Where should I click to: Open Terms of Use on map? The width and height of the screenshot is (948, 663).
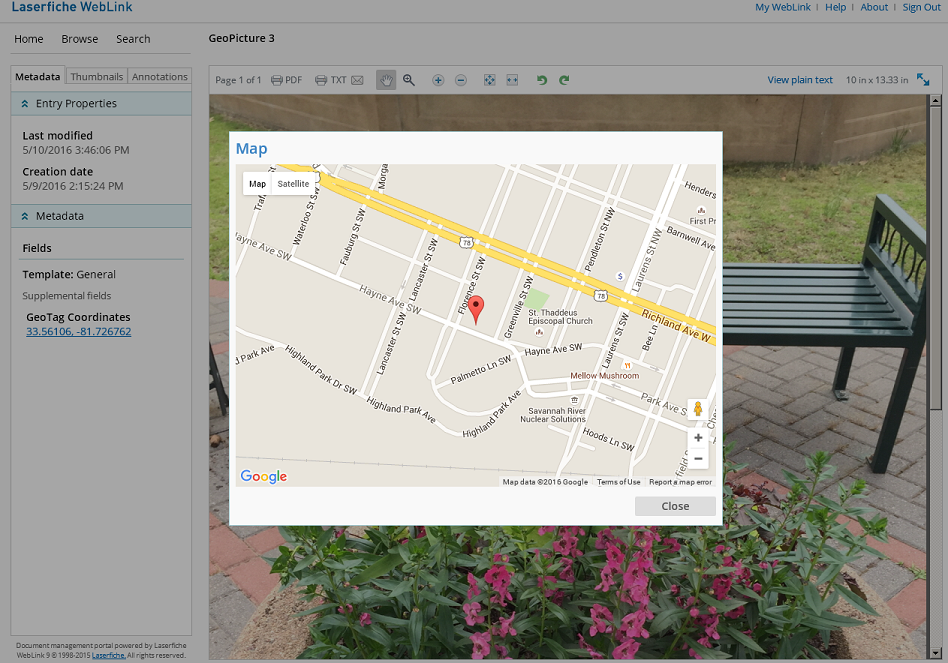pyautogui.click(x=618, y=482)
